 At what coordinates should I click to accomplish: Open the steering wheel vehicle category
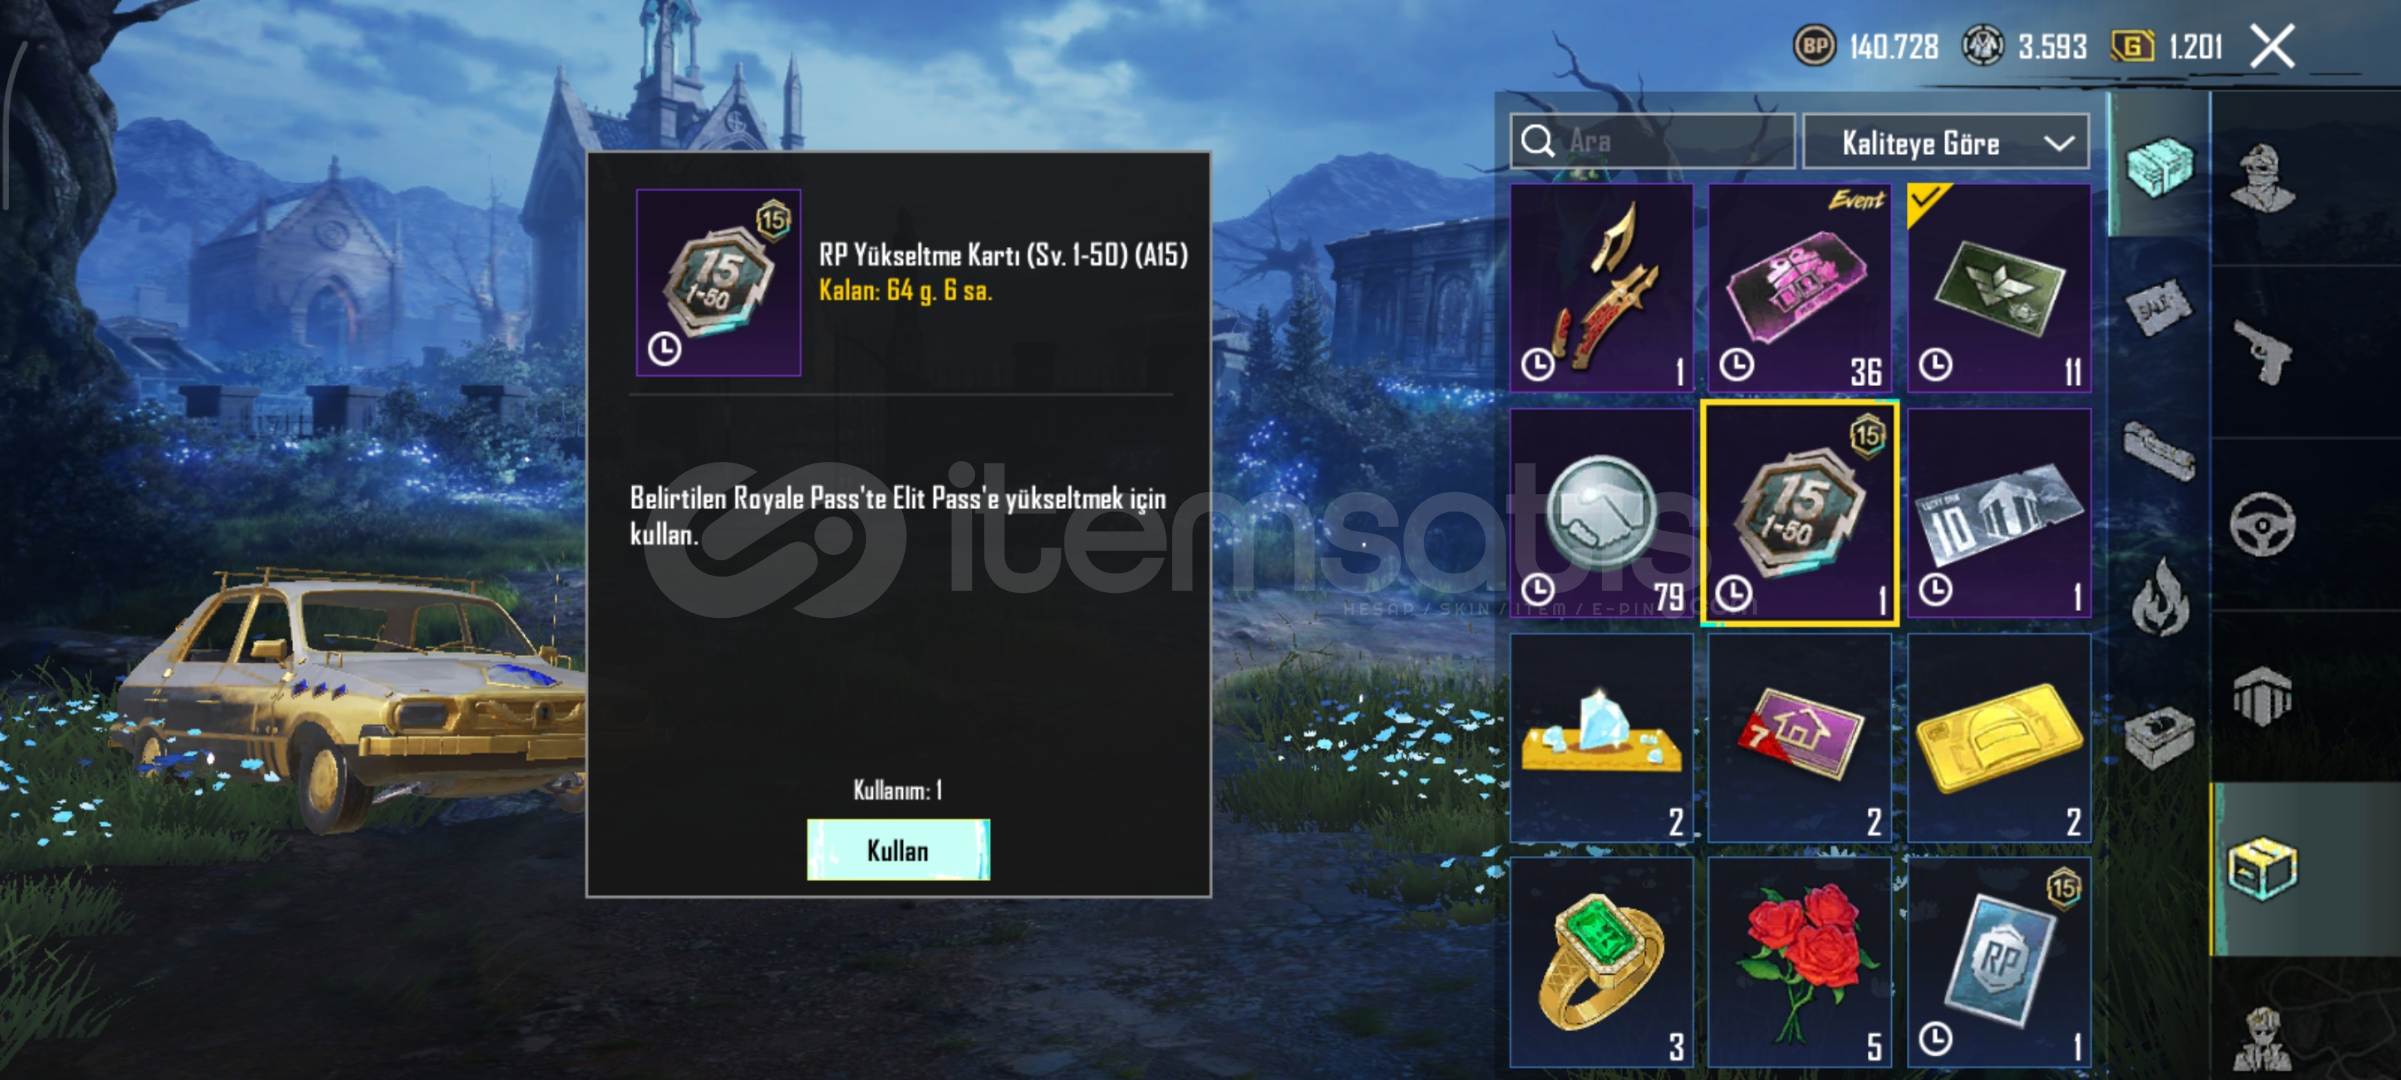(x=2264, y=524)
